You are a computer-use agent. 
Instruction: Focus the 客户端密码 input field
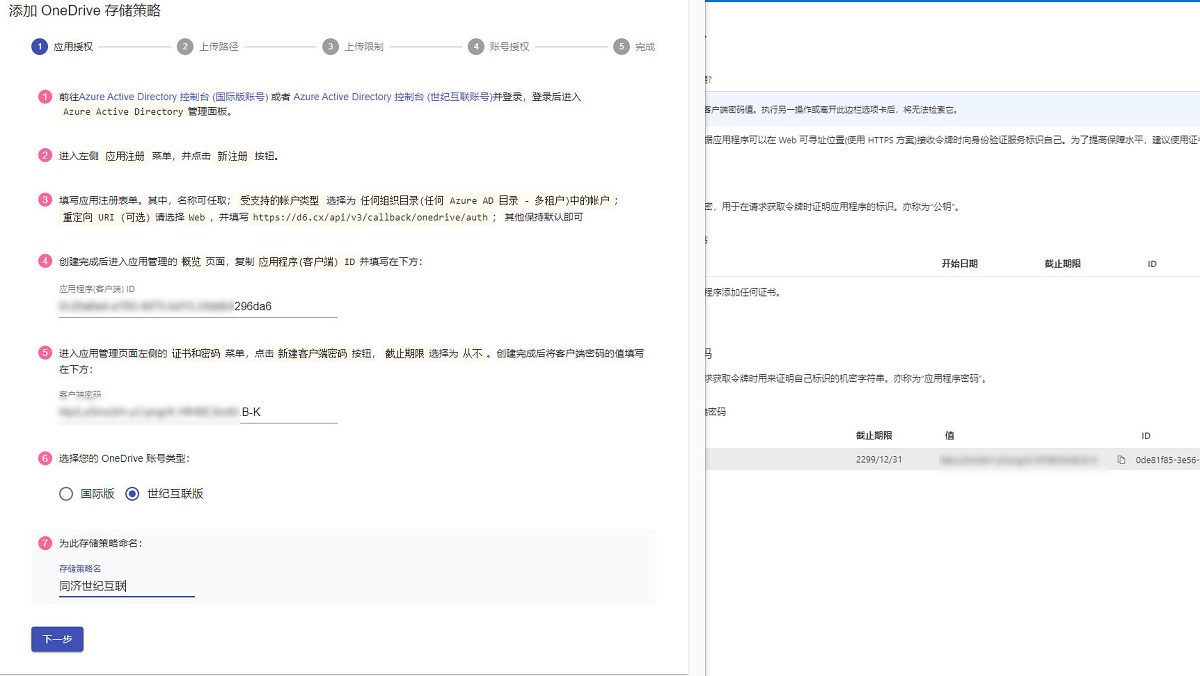tap(198, 411)
